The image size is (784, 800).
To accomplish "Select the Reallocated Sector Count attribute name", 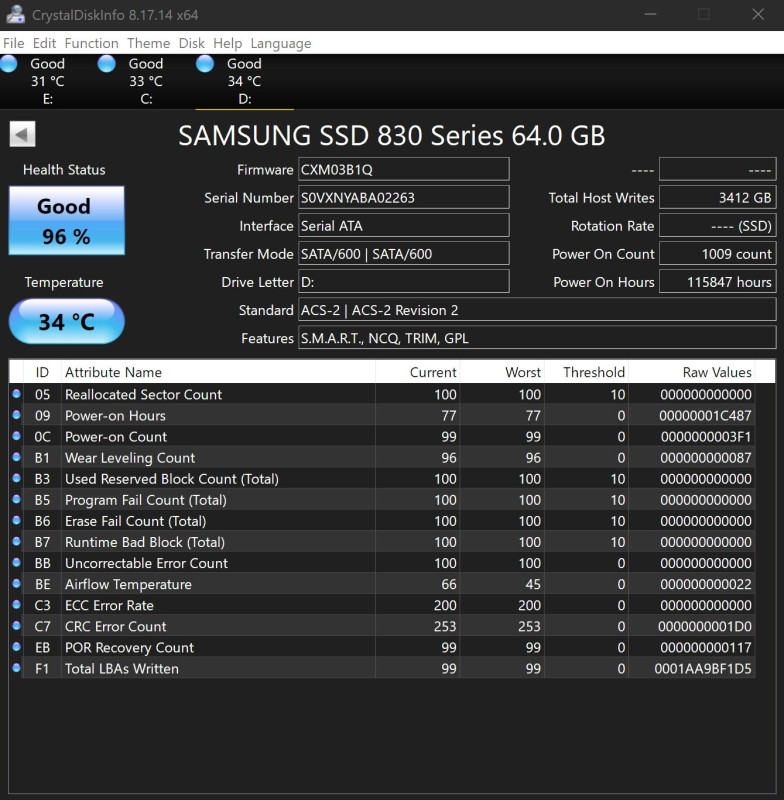I will [x=143, y=394].
